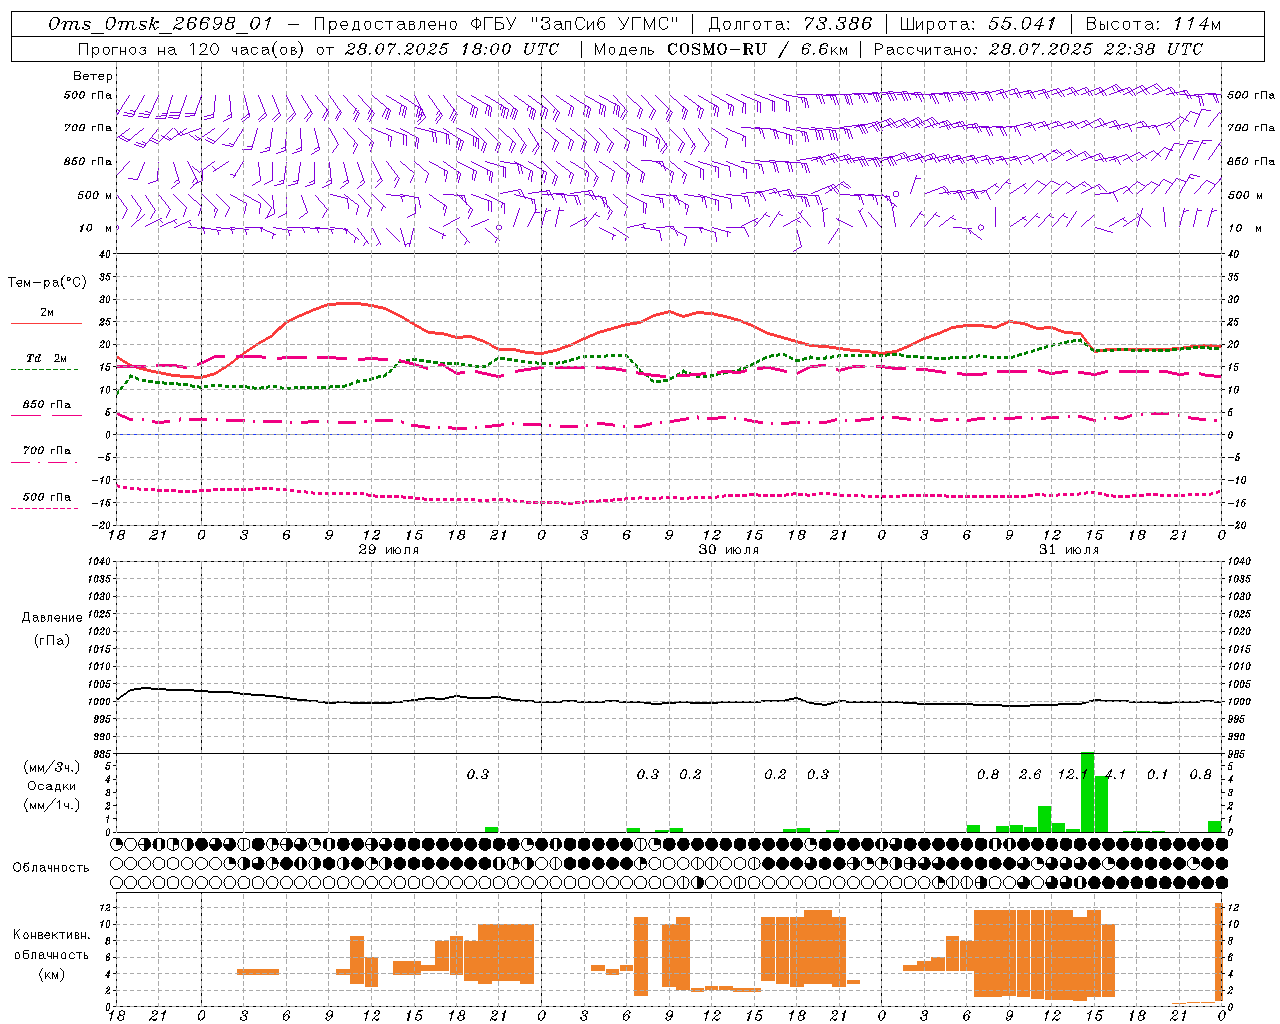1280x1024 pixels.
Task: Click the "Конвективн." convective cloud label
Action: 52,935
